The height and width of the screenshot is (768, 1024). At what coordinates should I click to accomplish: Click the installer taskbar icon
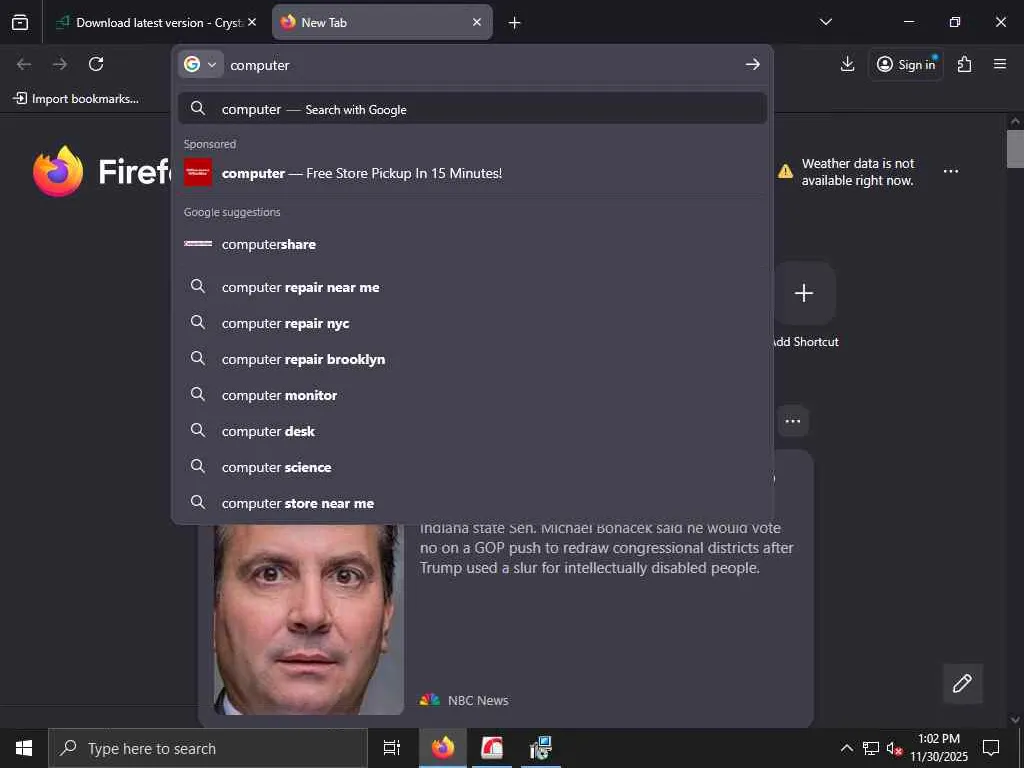pos(540,748)
